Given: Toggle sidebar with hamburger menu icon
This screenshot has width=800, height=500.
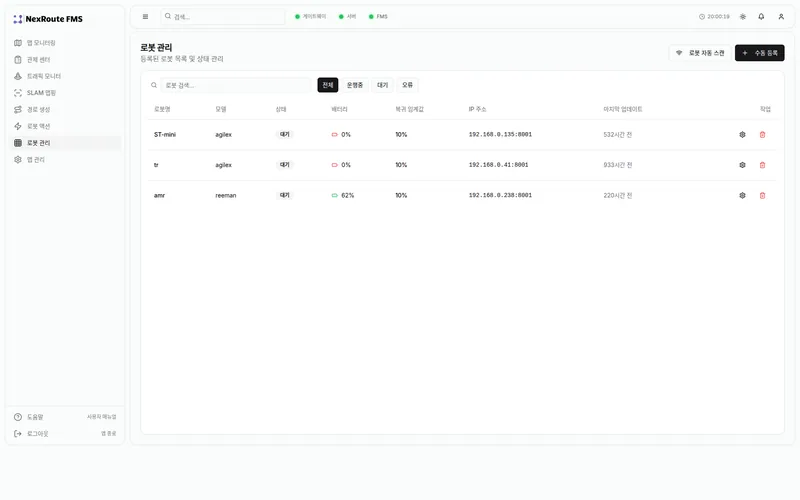Looking at the screenshot, I should pyautogui.click(x=145, y=16).
